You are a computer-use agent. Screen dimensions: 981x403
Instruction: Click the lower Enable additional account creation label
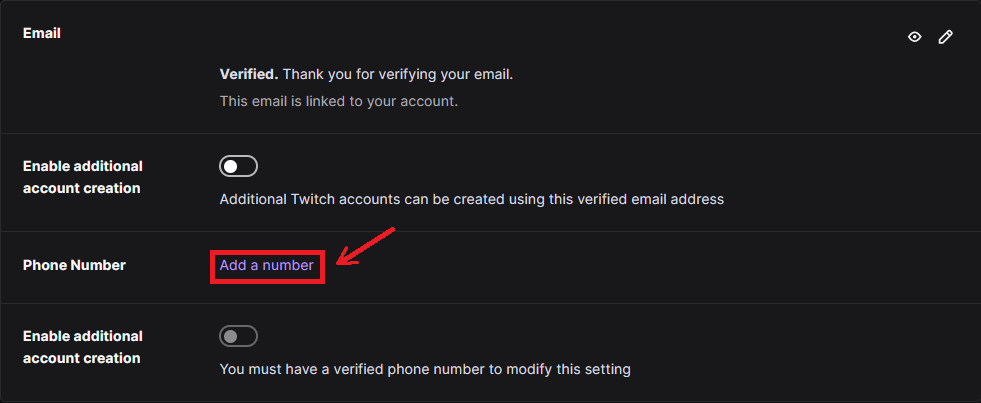pos(83,347)
